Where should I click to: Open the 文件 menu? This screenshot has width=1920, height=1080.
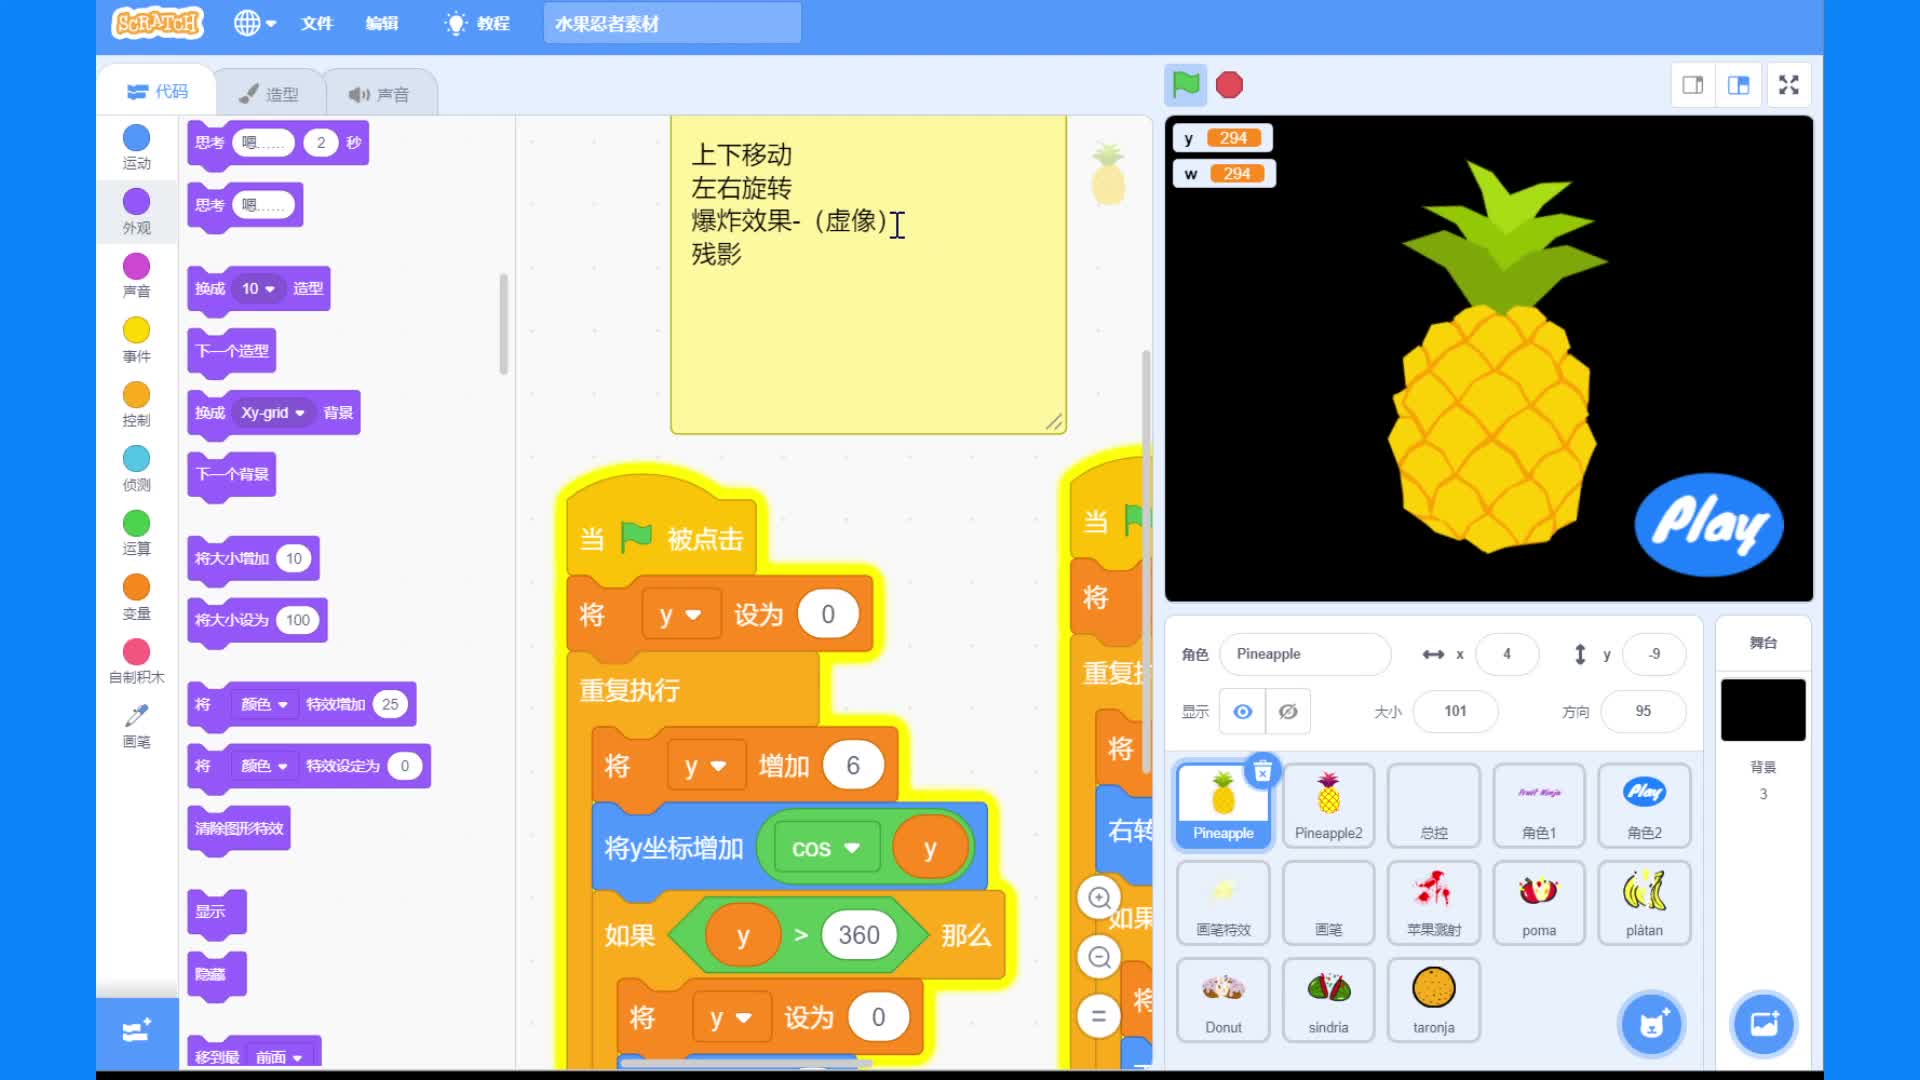pos(316,23)
